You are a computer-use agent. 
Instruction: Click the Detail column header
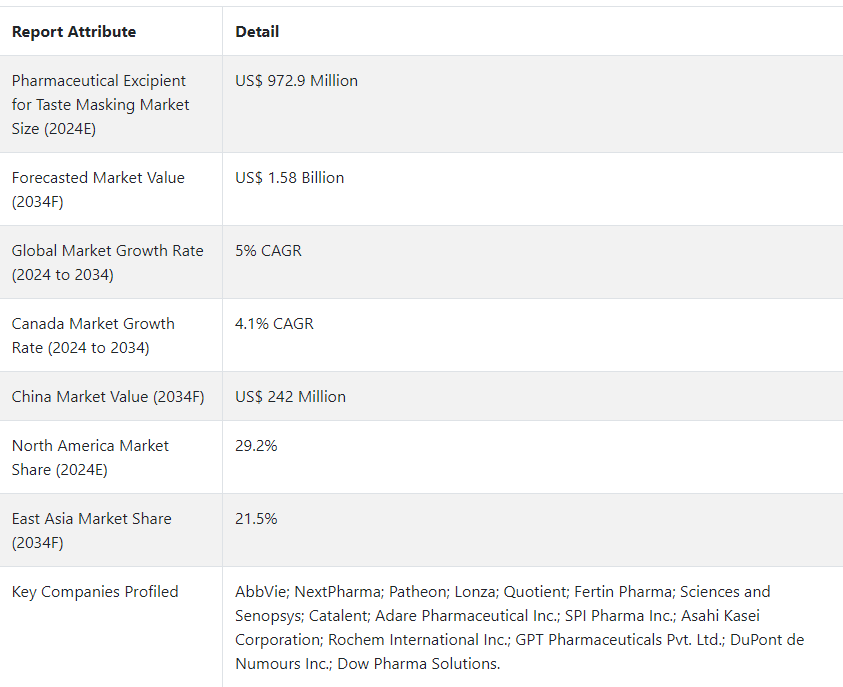pyautogui.click(x=257, y=32)
